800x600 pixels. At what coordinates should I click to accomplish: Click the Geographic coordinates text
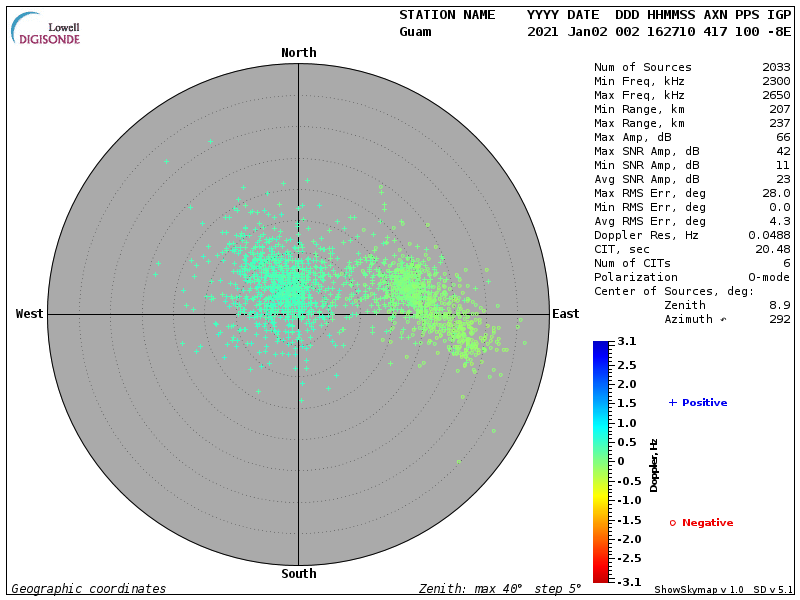[x=89, y=589]
